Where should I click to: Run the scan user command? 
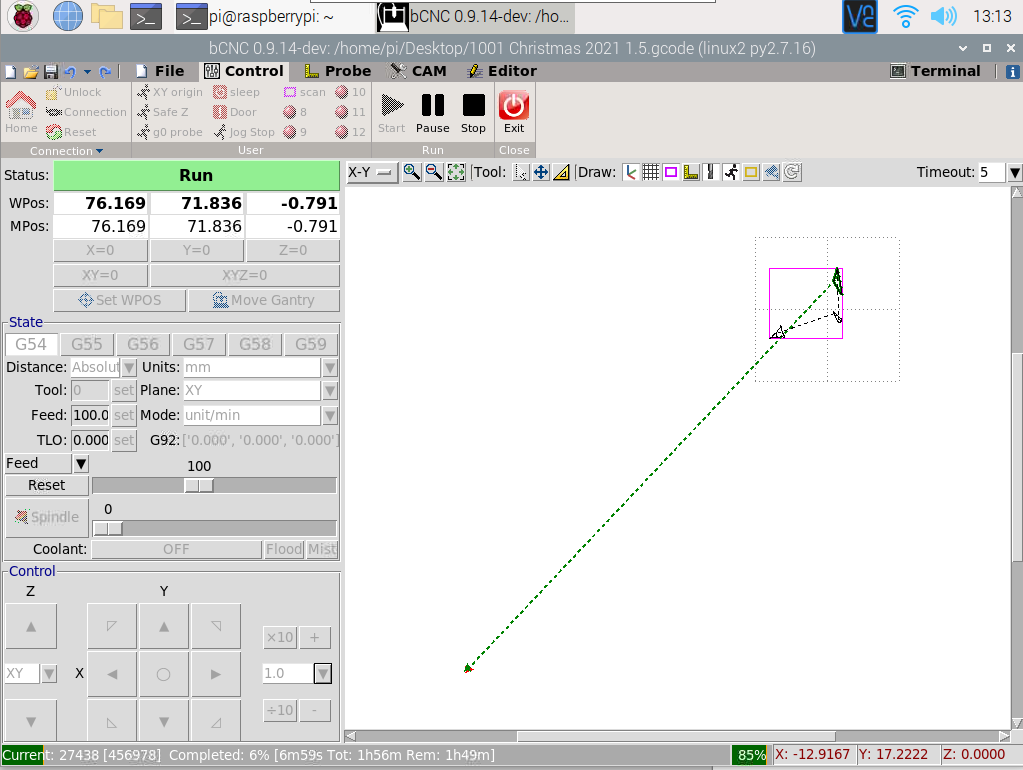(304, 92)
